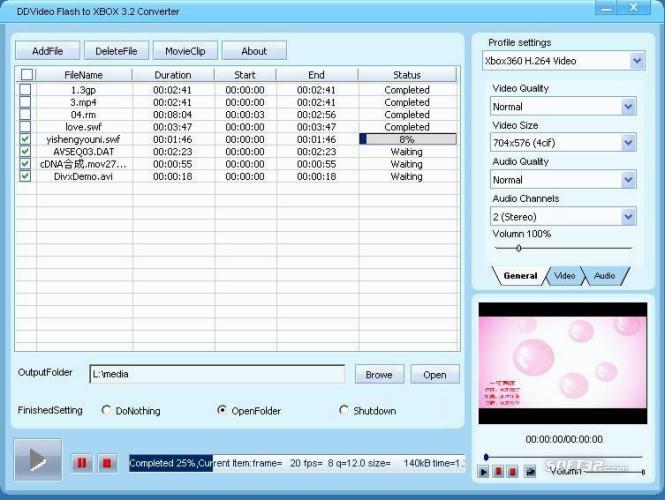Click the DeleteFile button
665x500 pixels.
click(116, 51)
